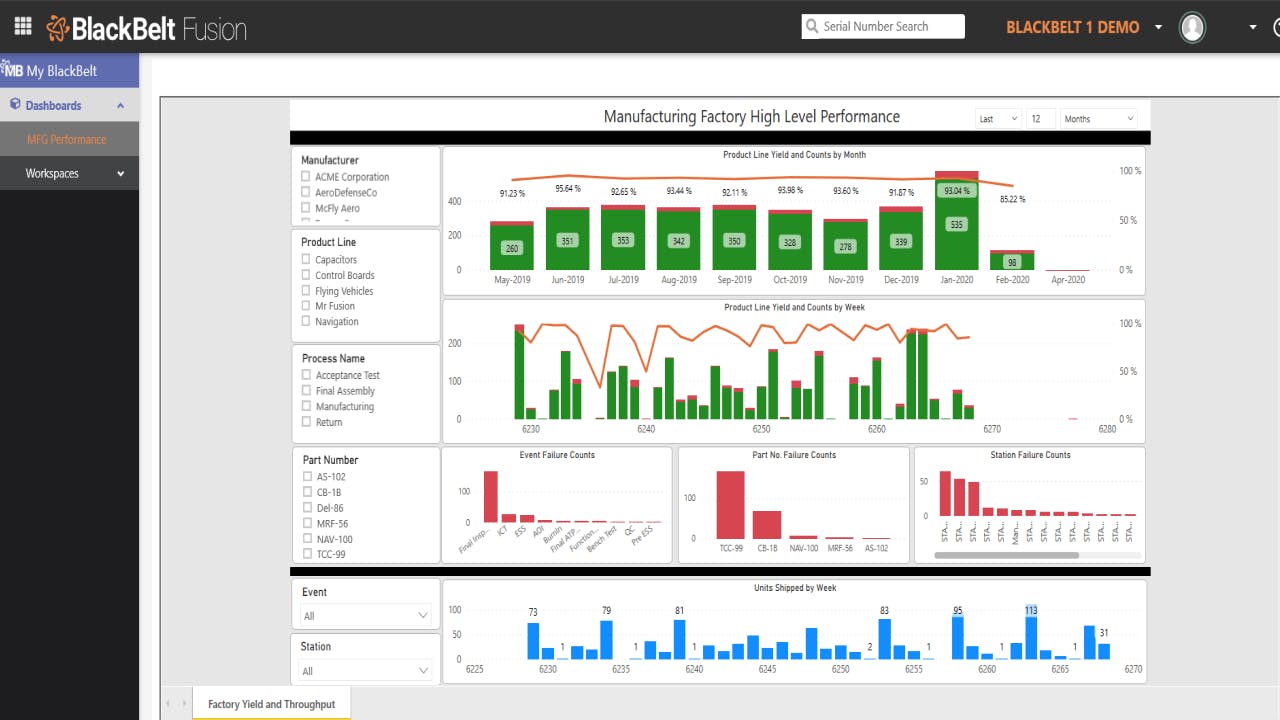Click the cube icon next to Dashboards
Image resolution: width=1280 pixels, height=720 pixels.
(x=15, y=104)
